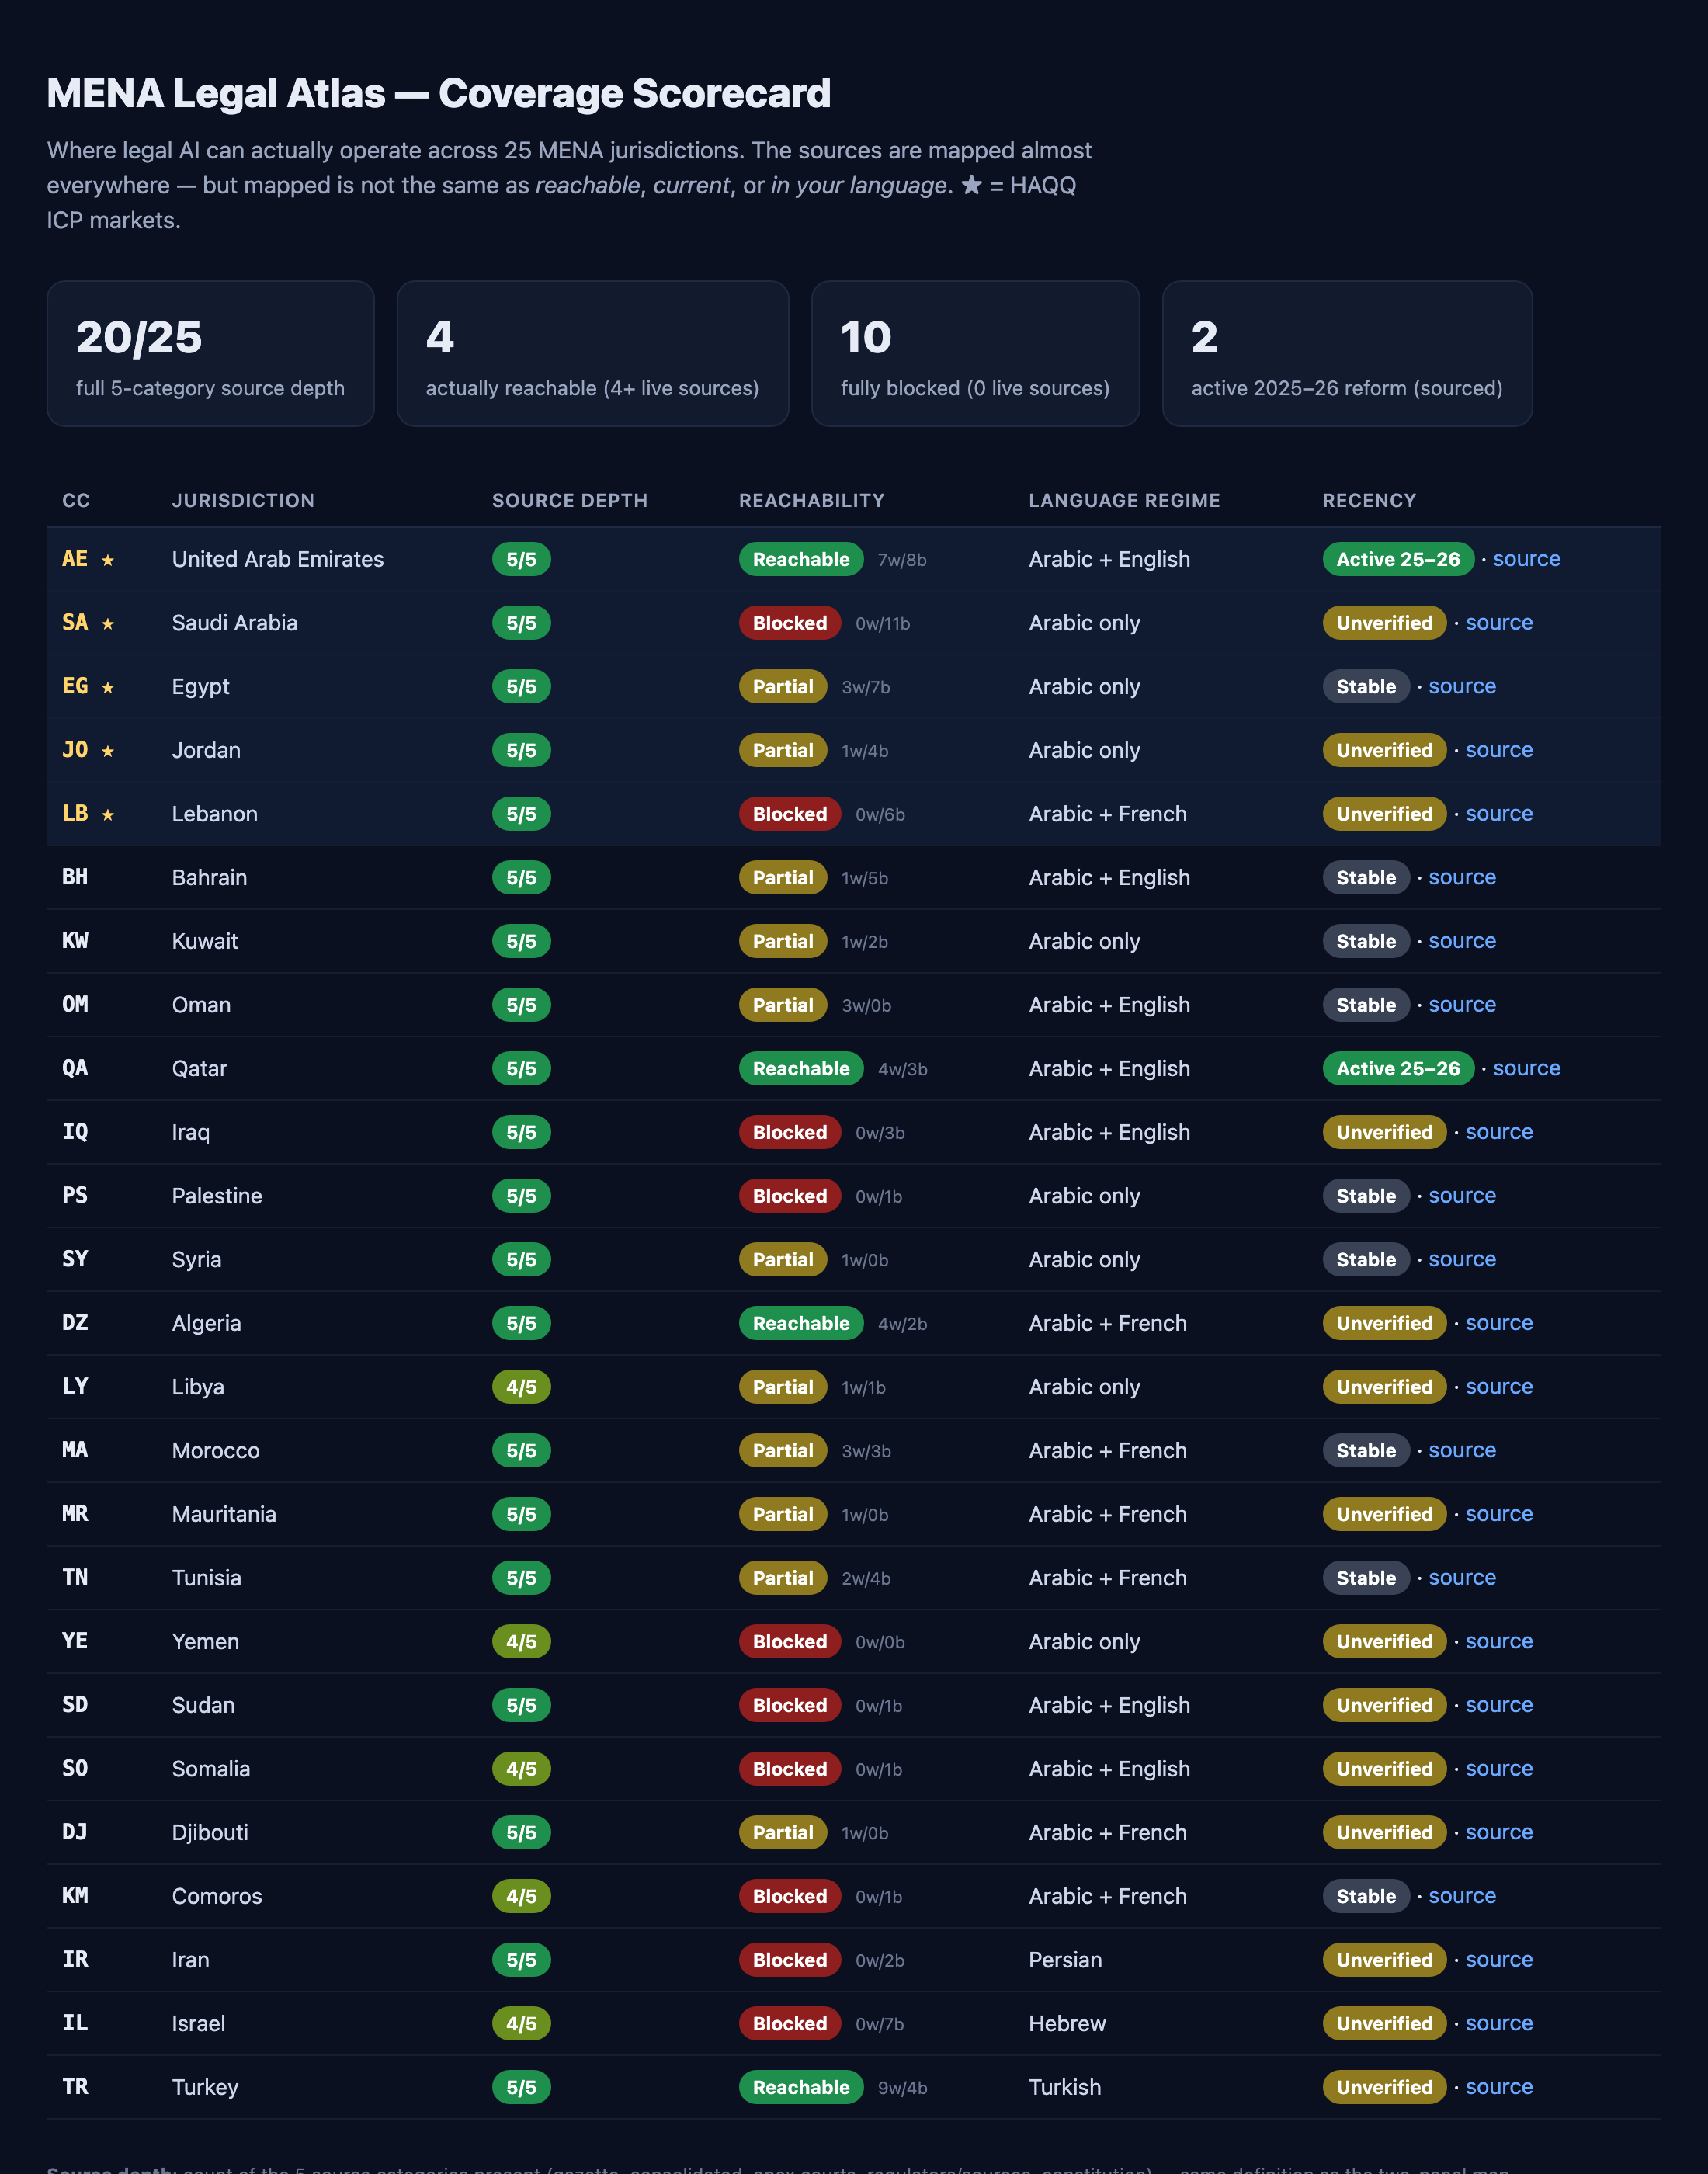
Task: Click the Arabic + French cell for Lebanon
Action: point(1108,814)
